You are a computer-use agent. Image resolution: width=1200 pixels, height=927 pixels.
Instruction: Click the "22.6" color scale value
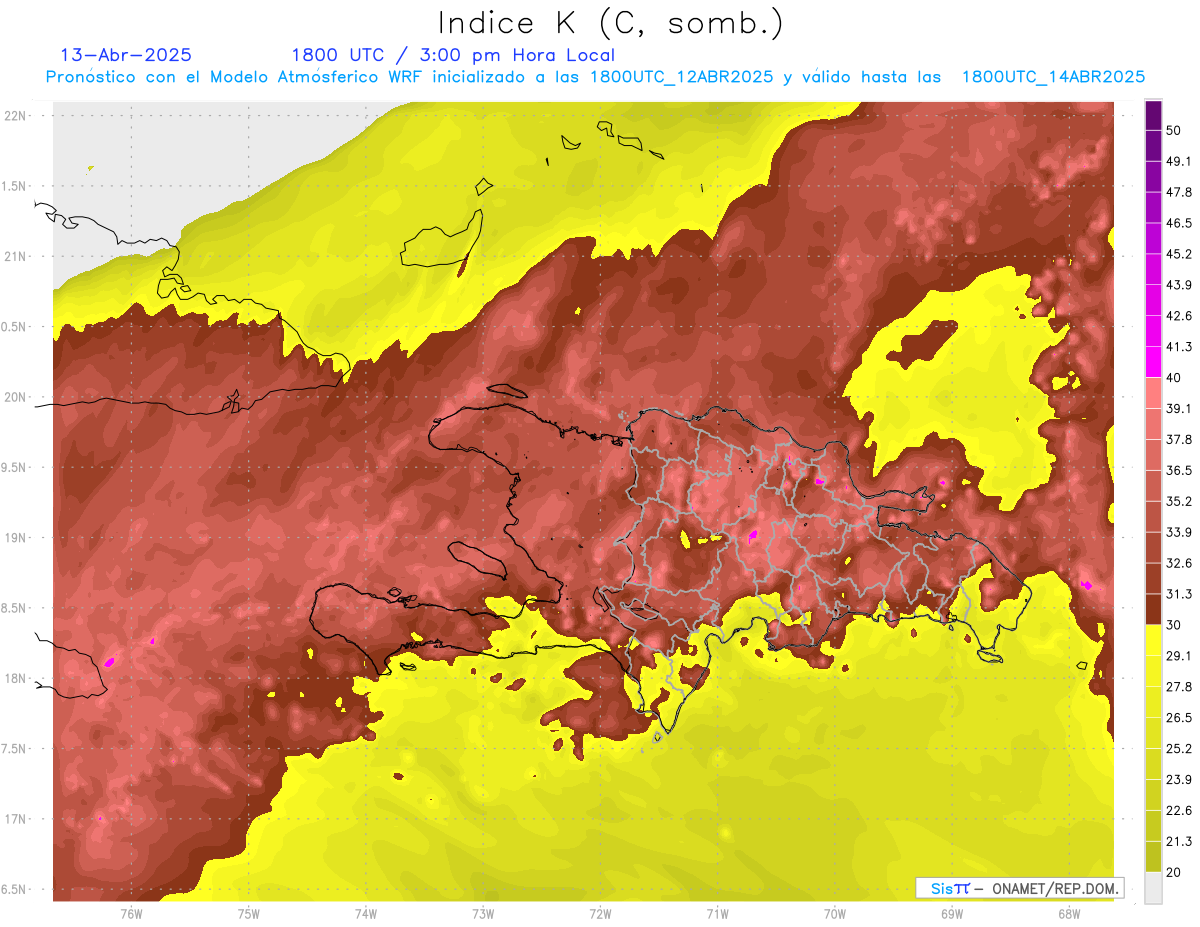[1179, 810]
